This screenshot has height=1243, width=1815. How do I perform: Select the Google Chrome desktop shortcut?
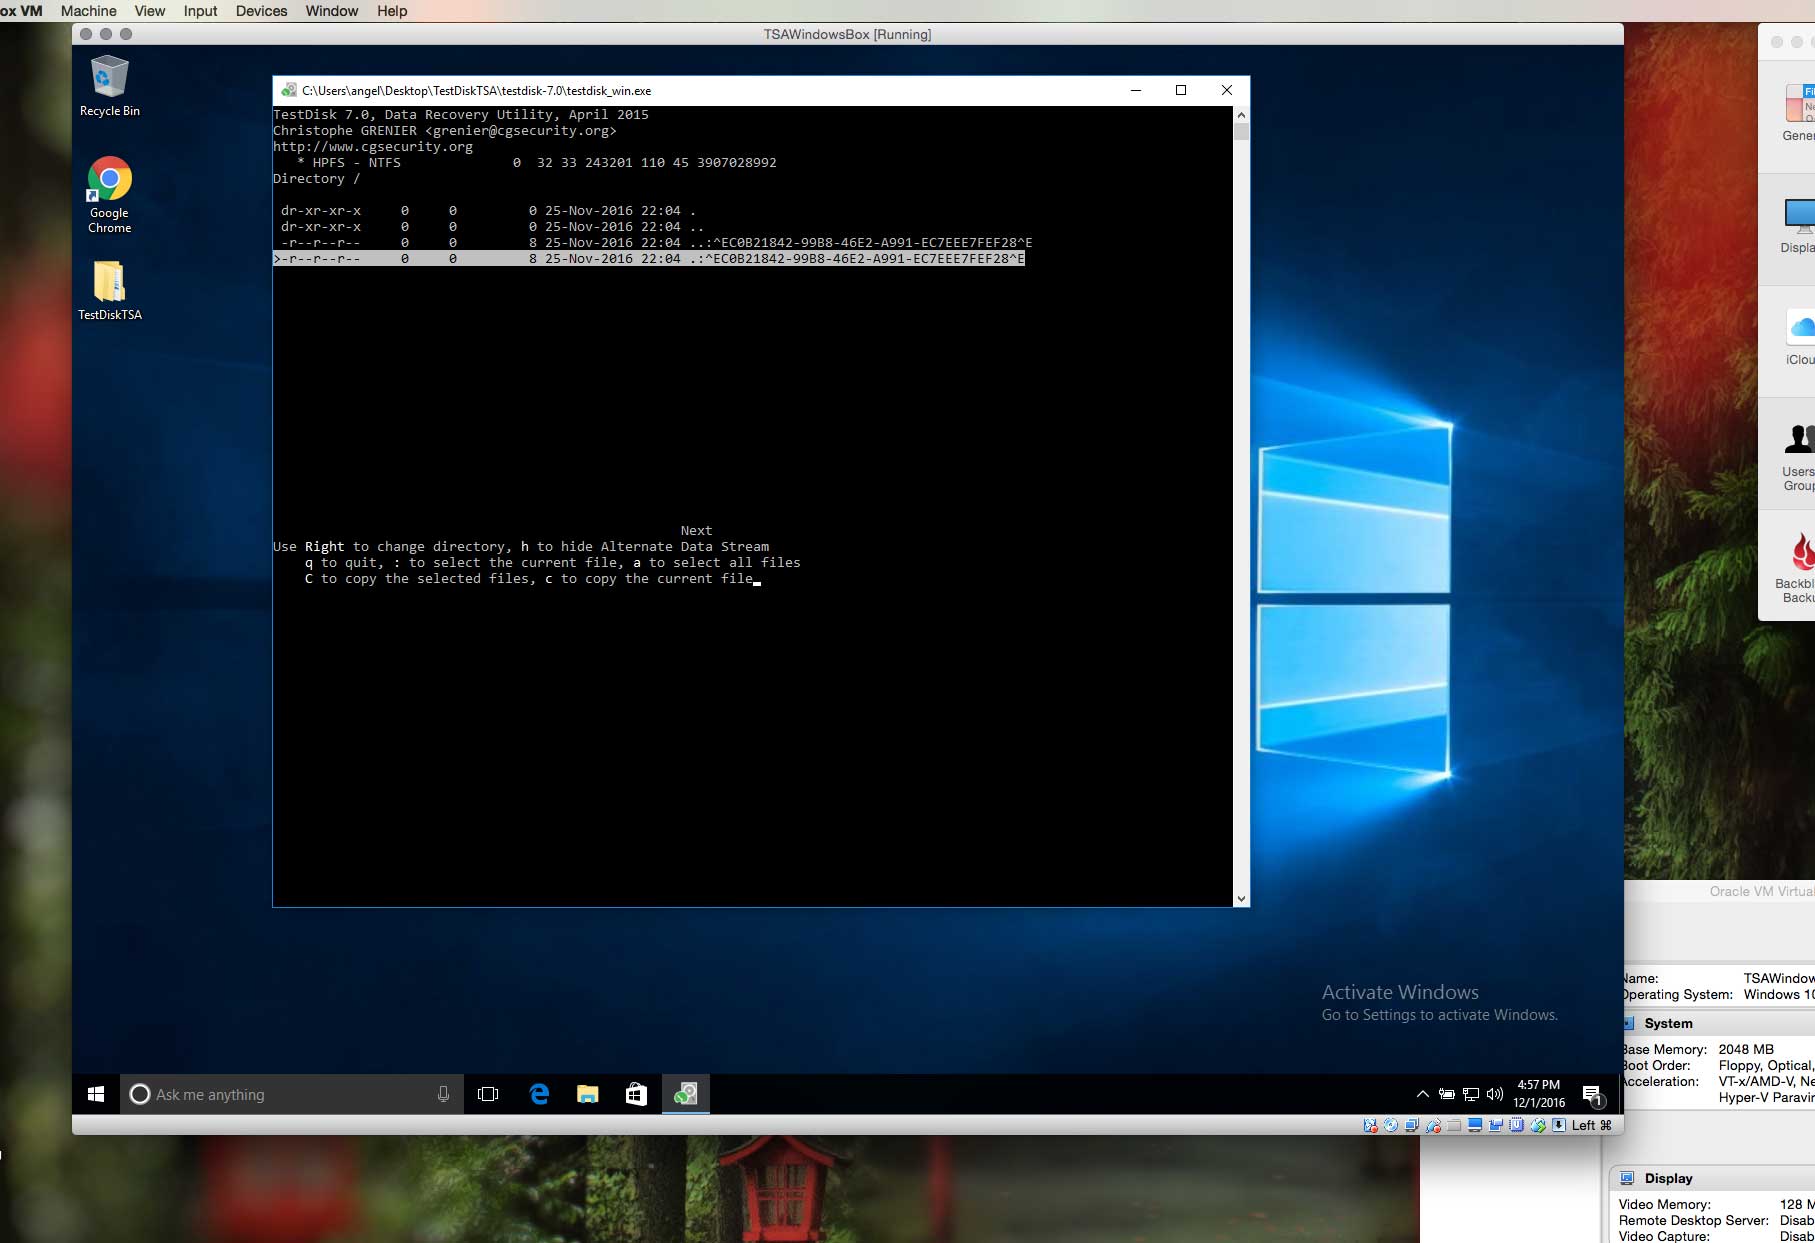(x=109, y=196)
